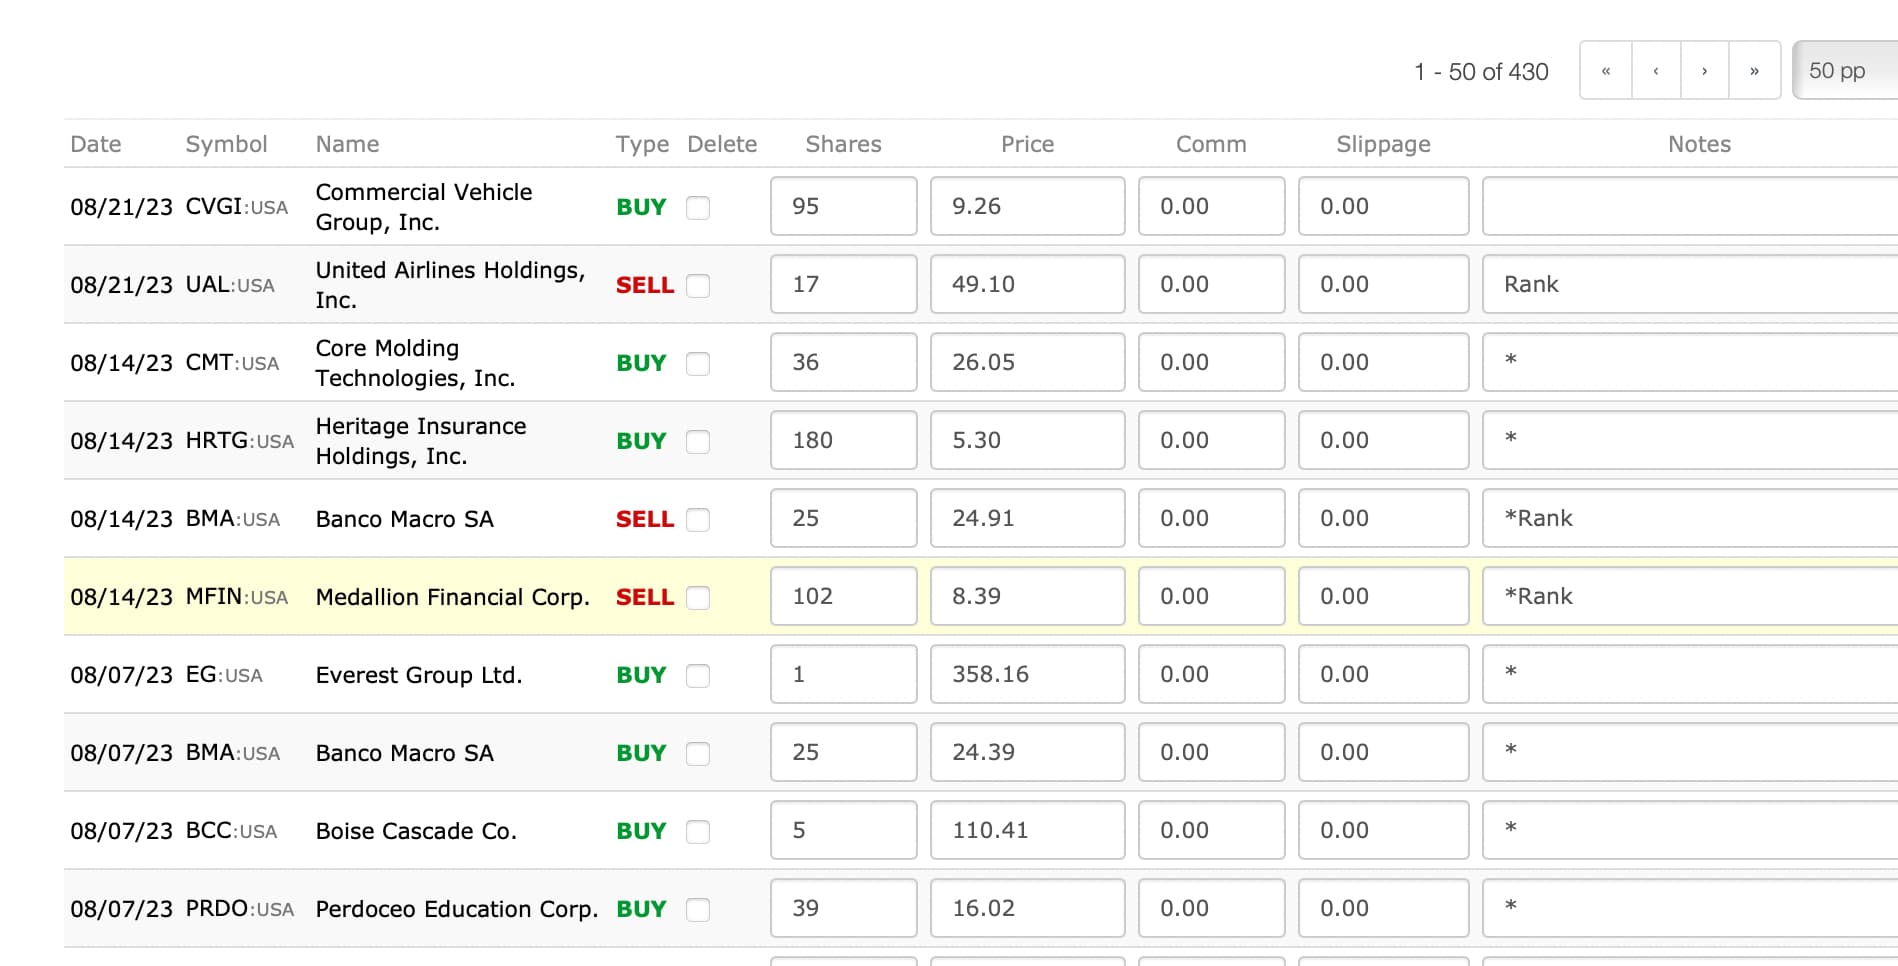Edit slippage field for UAL row
Screen dimensions: 1898x966
coord(1383,284)
